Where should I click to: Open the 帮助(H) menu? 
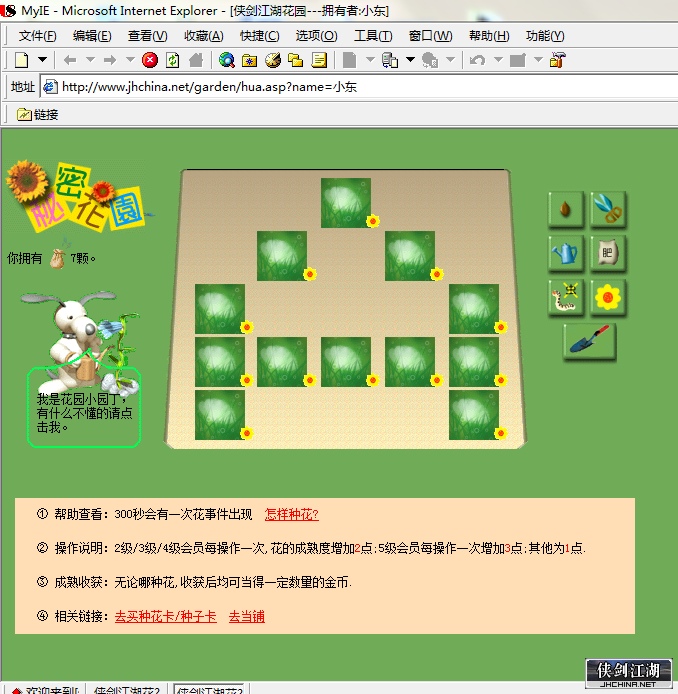[489, 36]
